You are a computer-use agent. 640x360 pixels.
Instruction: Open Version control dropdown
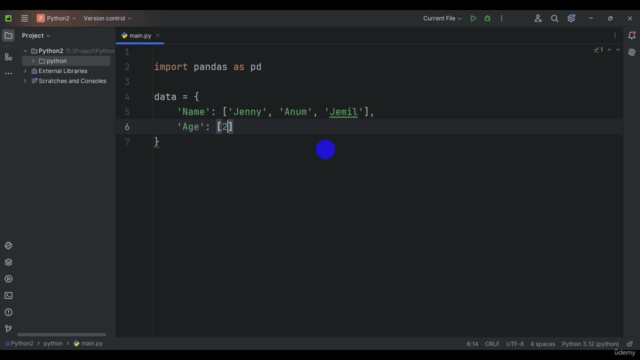pos(107,18)
